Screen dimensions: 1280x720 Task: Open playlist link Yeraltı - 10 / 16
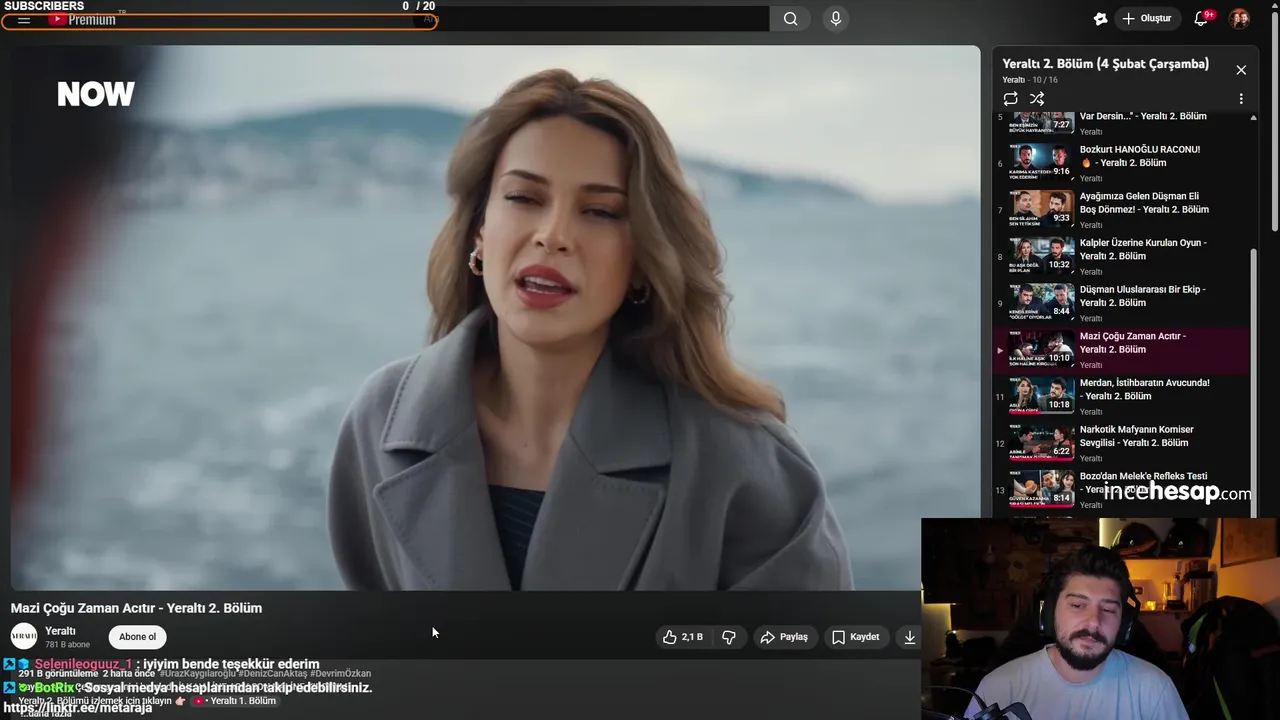point(1030,80)
